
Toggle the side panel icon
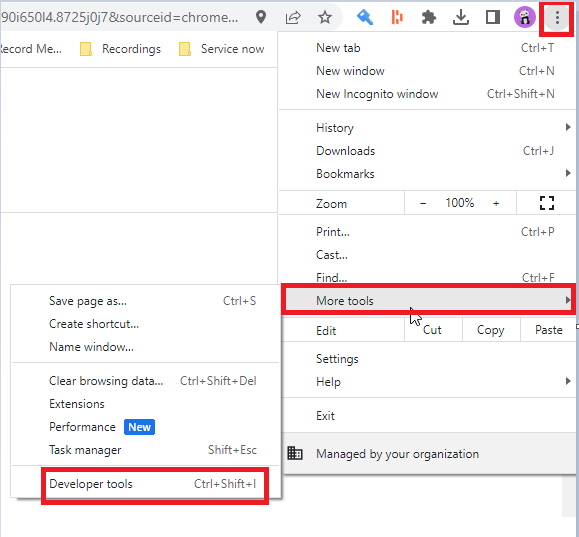(493, 17)
